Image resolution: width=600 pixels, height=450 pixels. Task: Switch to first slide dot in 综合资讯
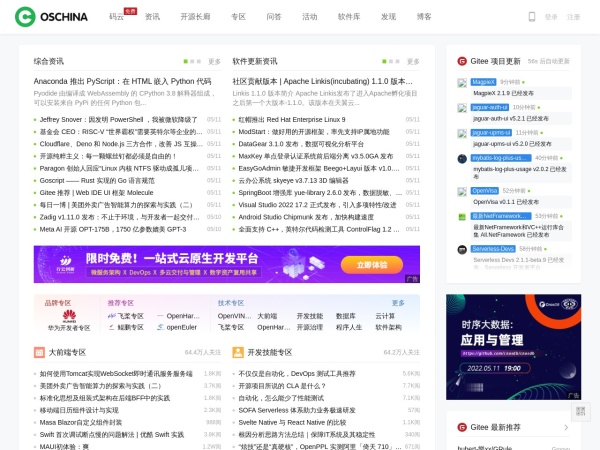(186, 61)
